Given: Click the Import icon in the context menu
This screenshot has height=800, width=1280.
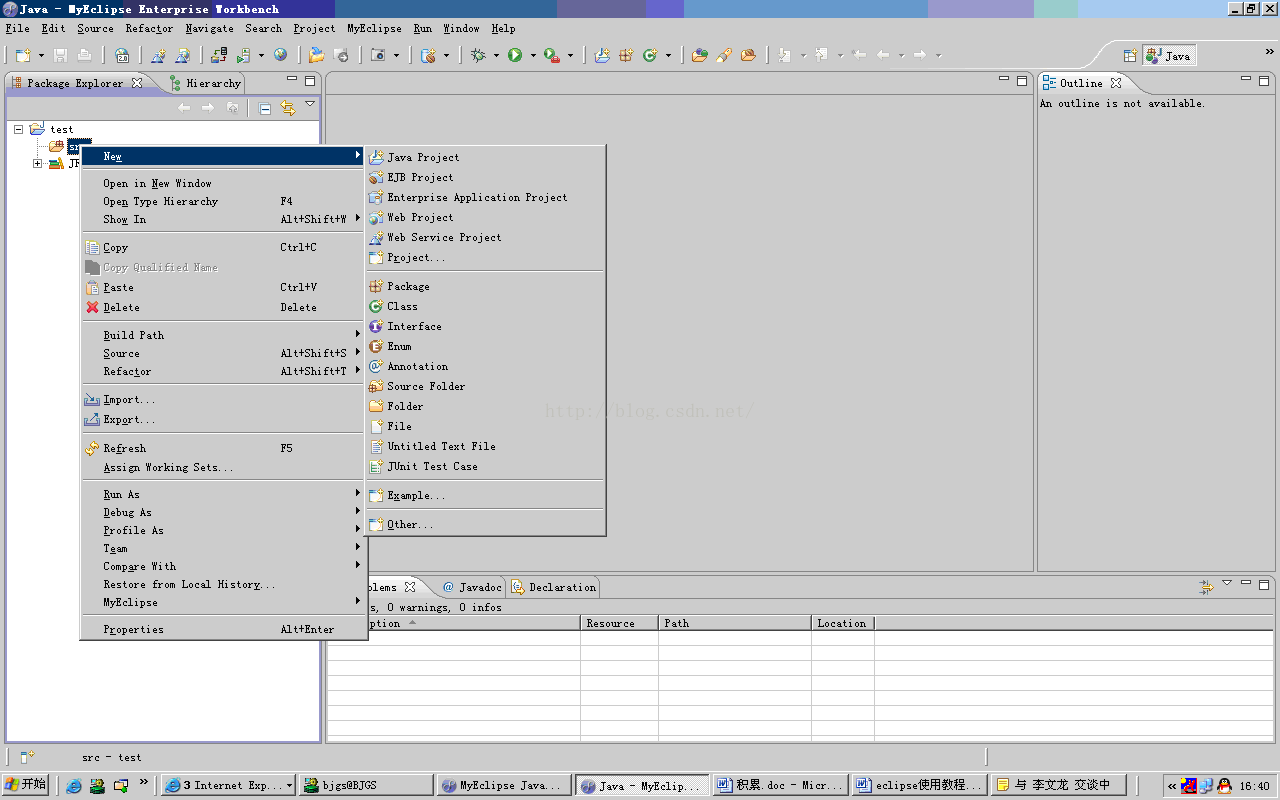Looking at the screenshot, I should click(x=93, y=399).
